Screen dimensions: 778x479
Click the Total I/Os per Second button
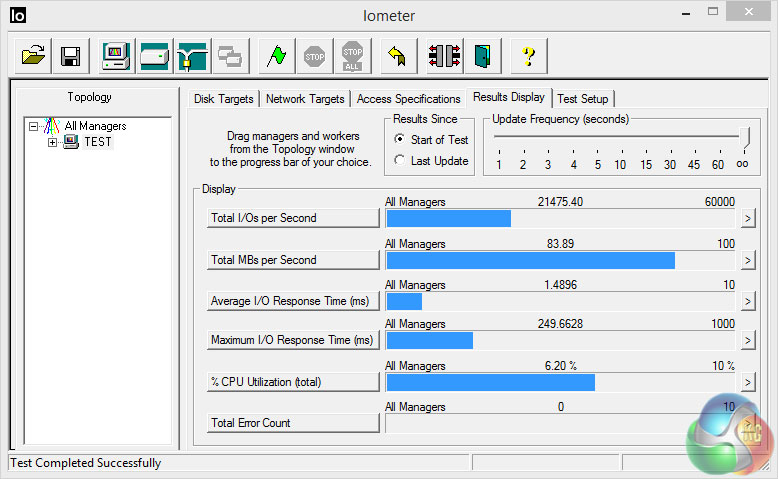(x=293, y=218)
